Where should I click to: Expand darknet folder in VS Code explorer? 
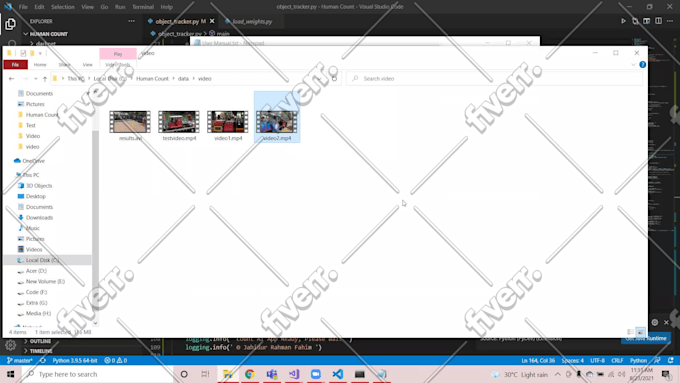(43, 43)
